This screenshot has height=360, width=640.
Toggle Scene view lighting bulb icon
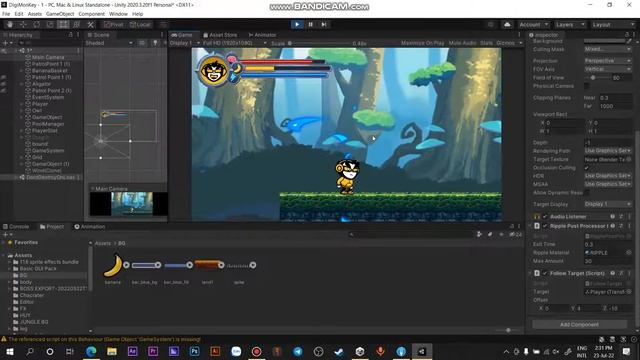point(155,43)
